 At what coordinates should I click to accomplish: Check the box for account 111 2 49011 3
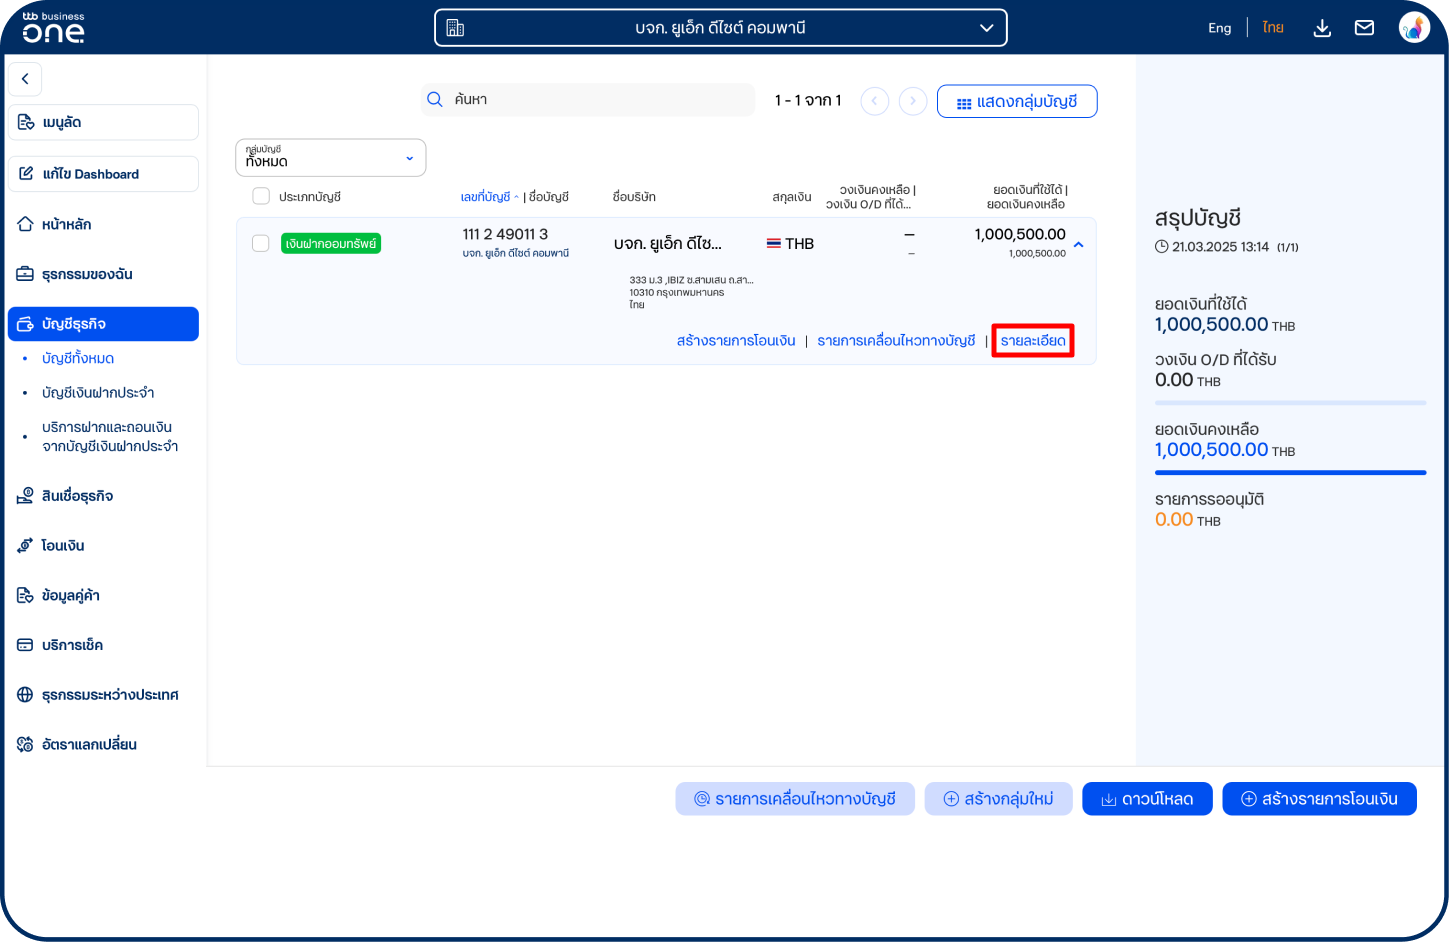(261, 243)
